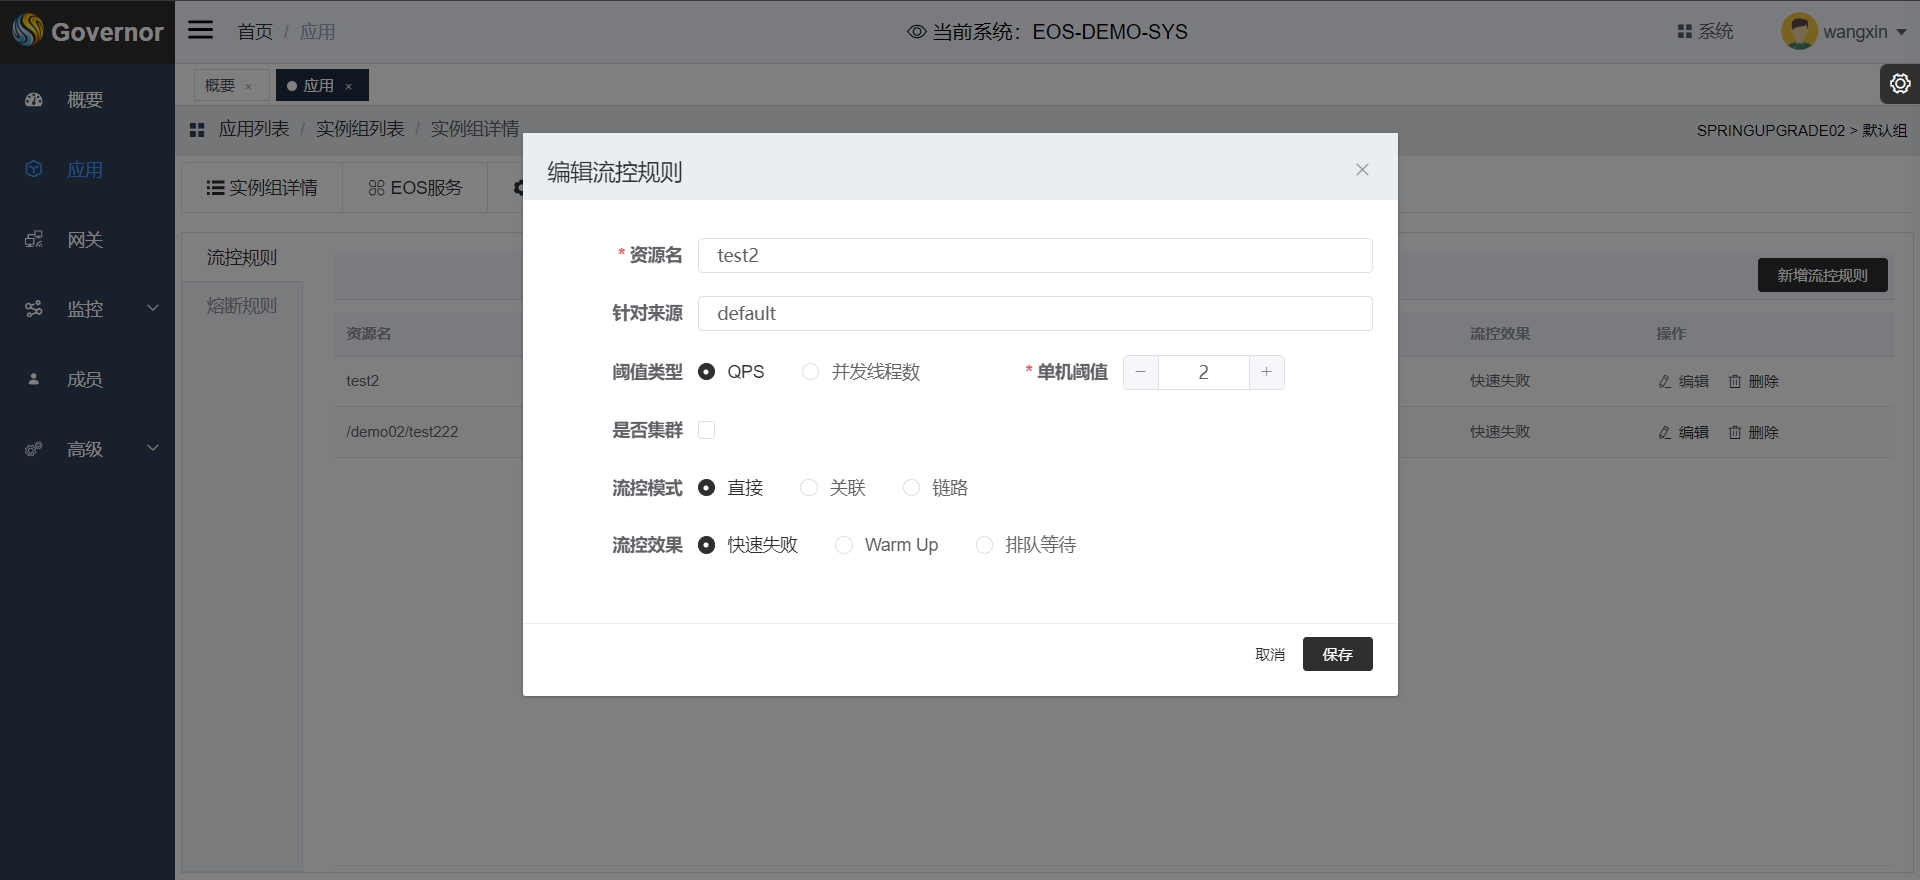1920x880 pixels.
Task: Click the minus icon to decrease 单机阈值
Action: tap(1141, 372)
